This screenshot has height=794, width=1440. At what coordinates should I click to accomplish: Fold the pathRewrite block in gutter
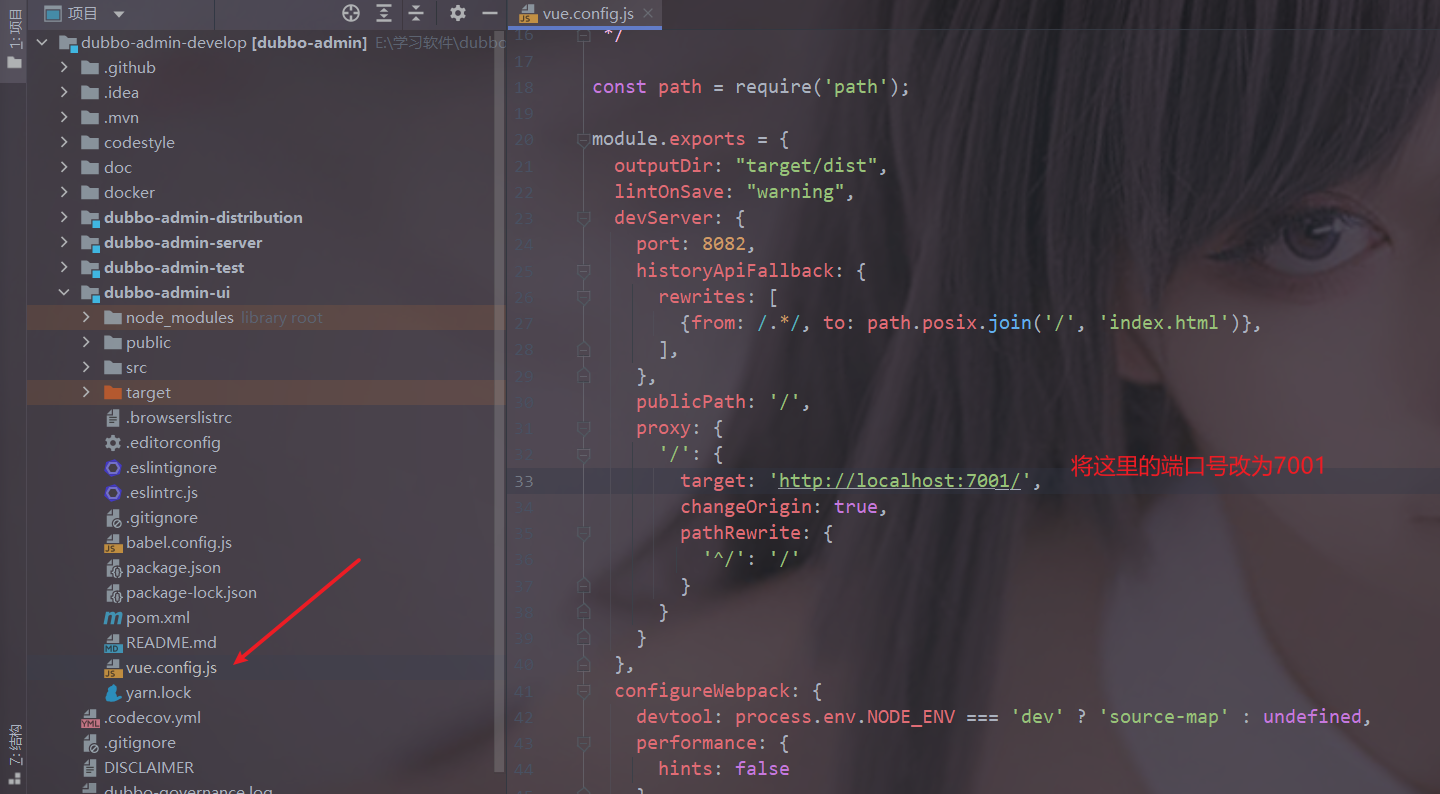[583, 533]
